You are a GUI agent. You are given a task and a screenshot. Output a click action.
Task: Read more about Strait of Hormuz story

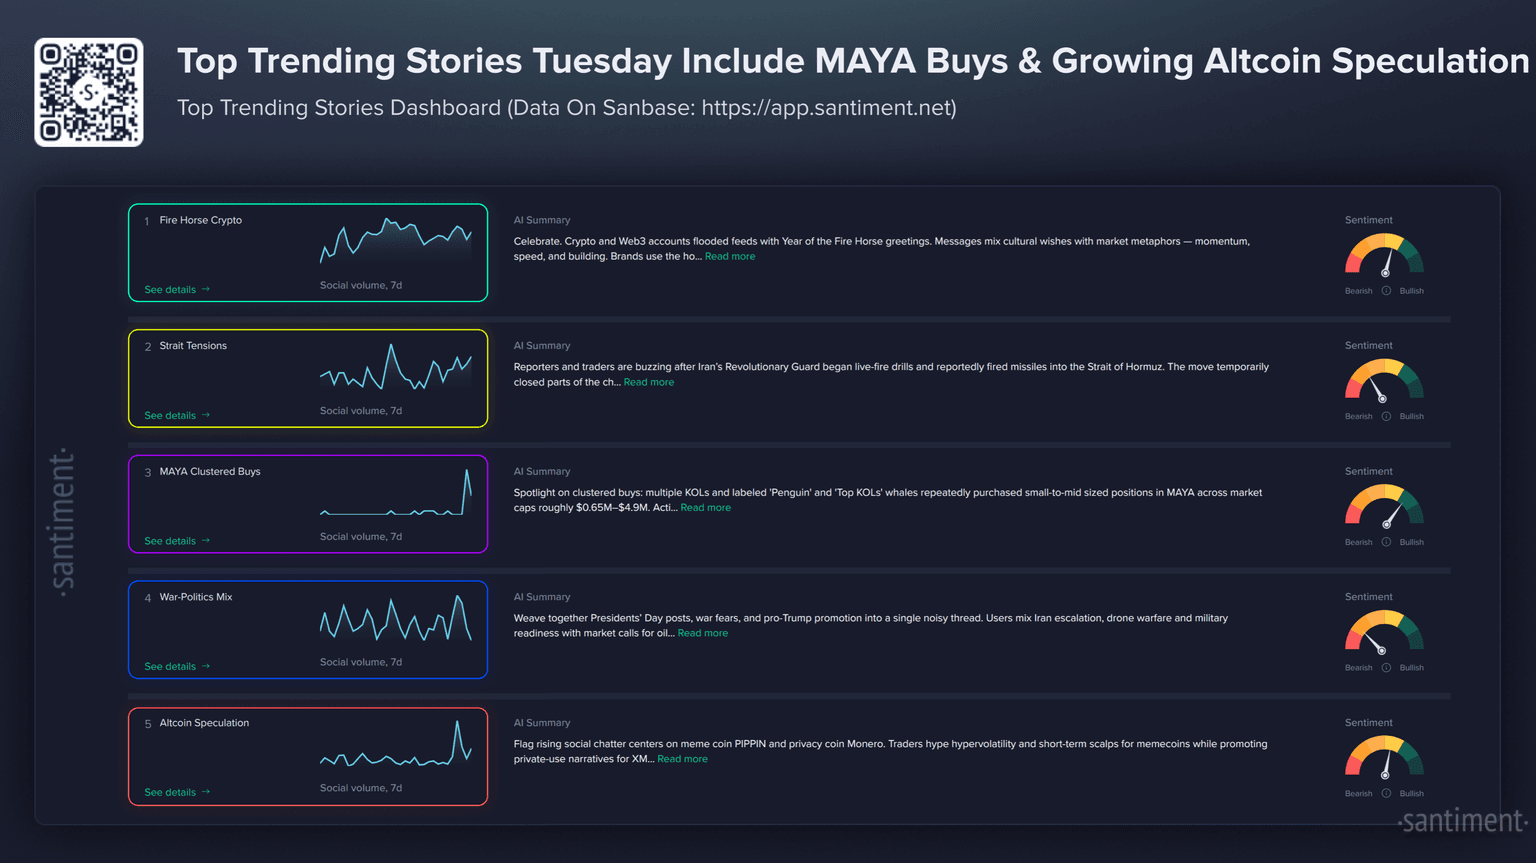click(649, 383)
